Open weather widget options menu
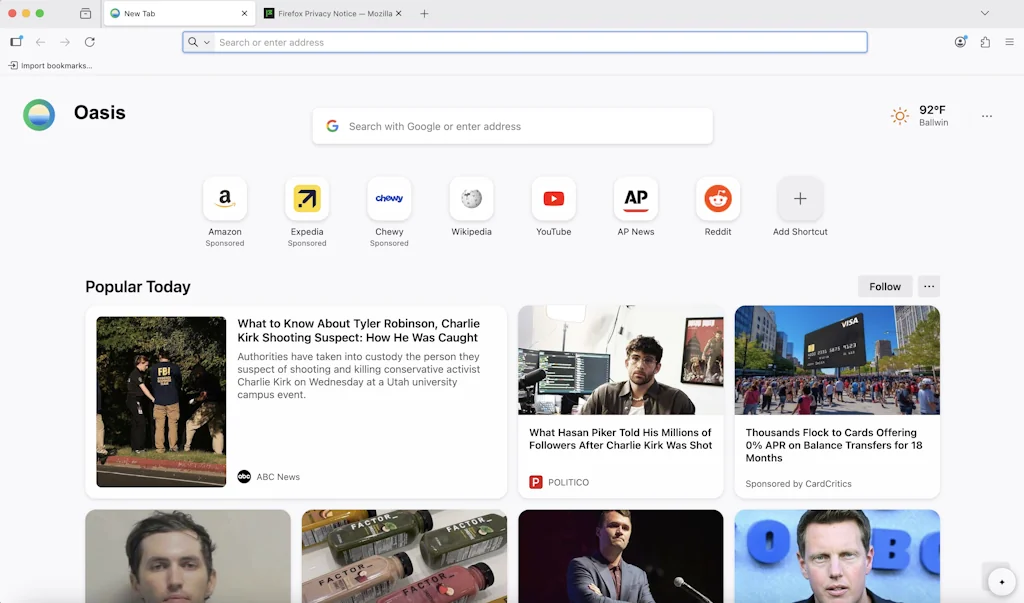Screen dimensions: 1024x603 [x=986, y=116]
